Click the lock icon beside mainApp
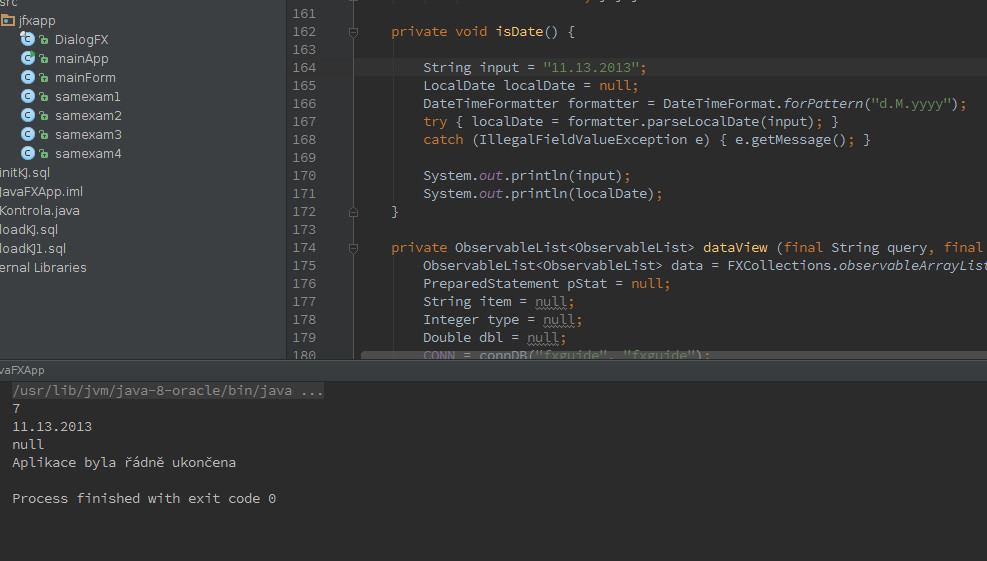Image resolution: width=987 pixels, height=561 pixels. (43, 59)
